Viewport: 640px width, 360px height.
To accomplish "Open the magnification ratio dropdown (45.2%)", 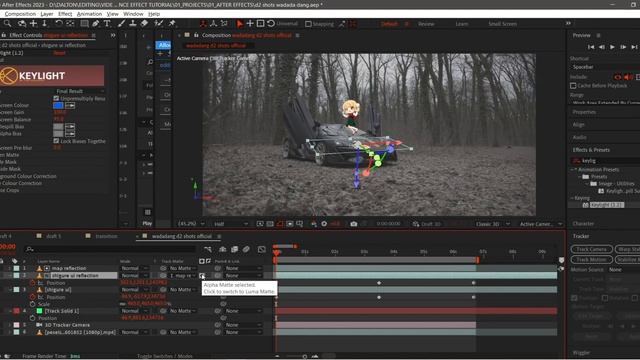I will click(191, 224).
